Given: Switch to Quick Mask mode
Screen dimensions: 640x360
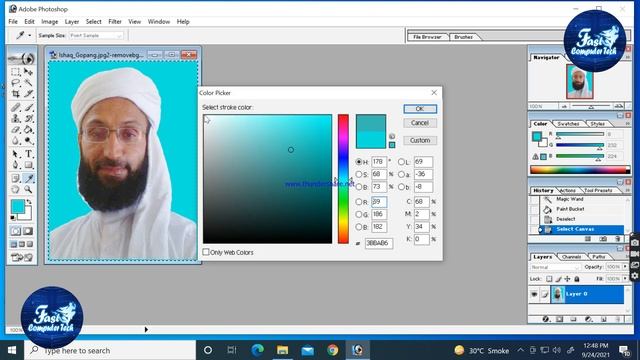Looking at the screenshot, I should [28, 231].
